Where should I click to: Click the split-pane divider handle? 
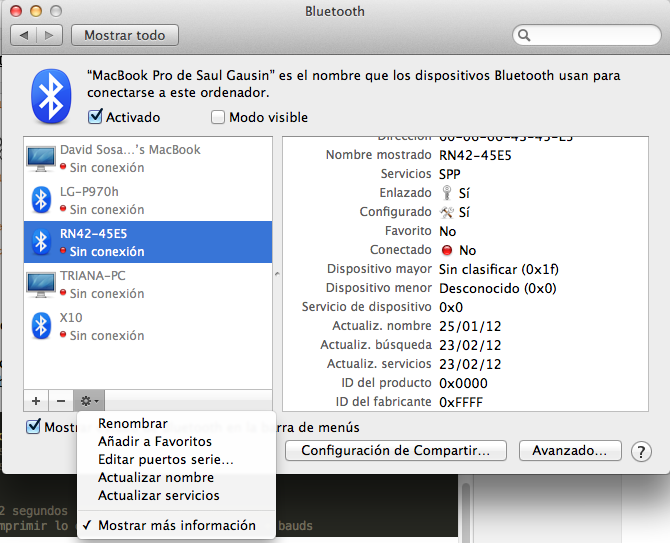tap(277, 273)
